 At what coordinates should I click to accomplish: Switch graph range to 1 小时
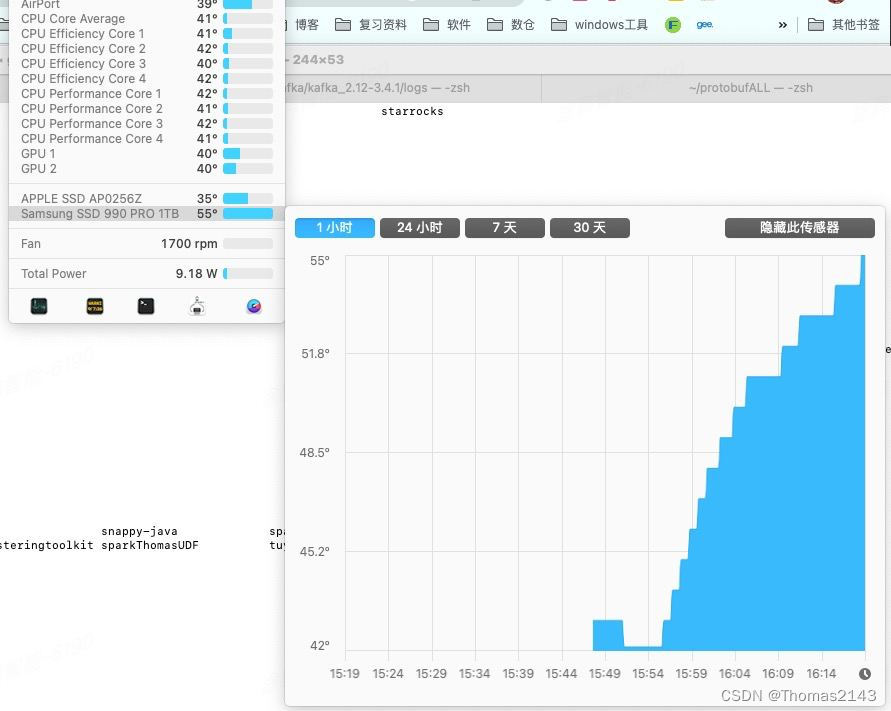(335, 227)
